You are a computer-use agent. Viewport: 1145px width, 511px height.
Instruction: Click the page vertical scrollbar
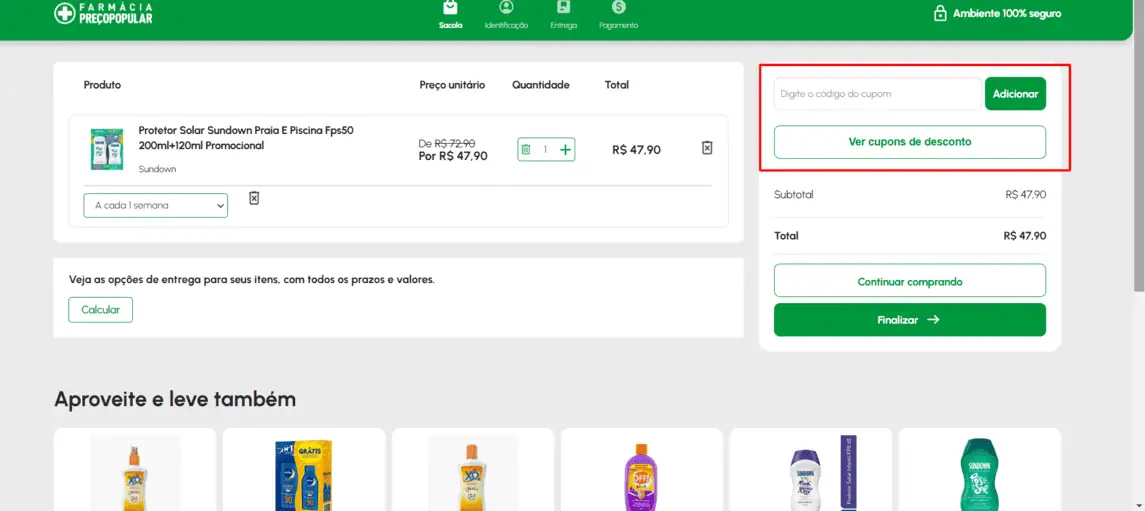click(1138, 146)
